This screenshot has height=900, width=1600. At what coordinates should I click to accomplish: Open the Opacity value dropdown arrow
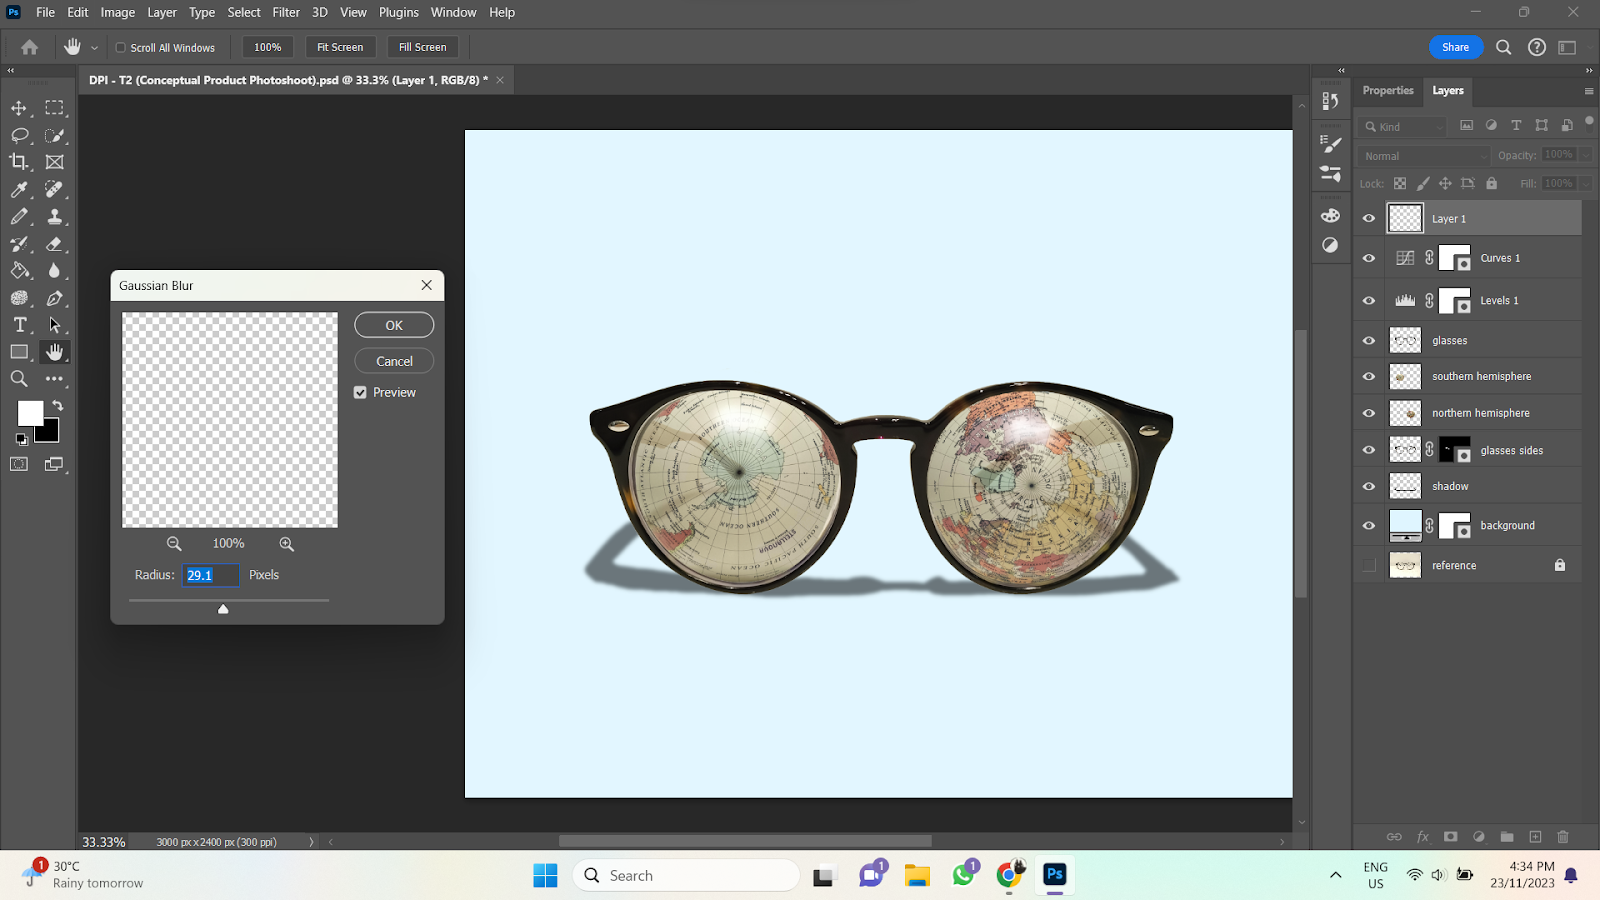(1586, 155)
